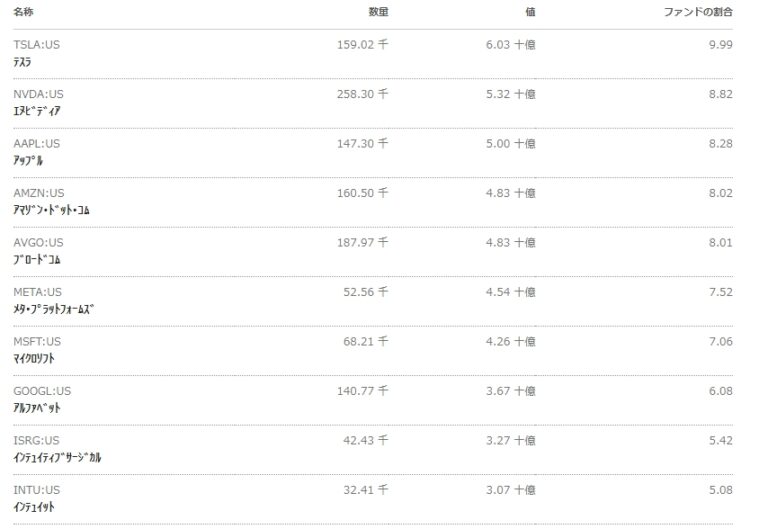Image resolution: width=768 pixels, height=529 pixels.
Task: Open the GOOGL:US ticker link
Action: tap(42, 391)
